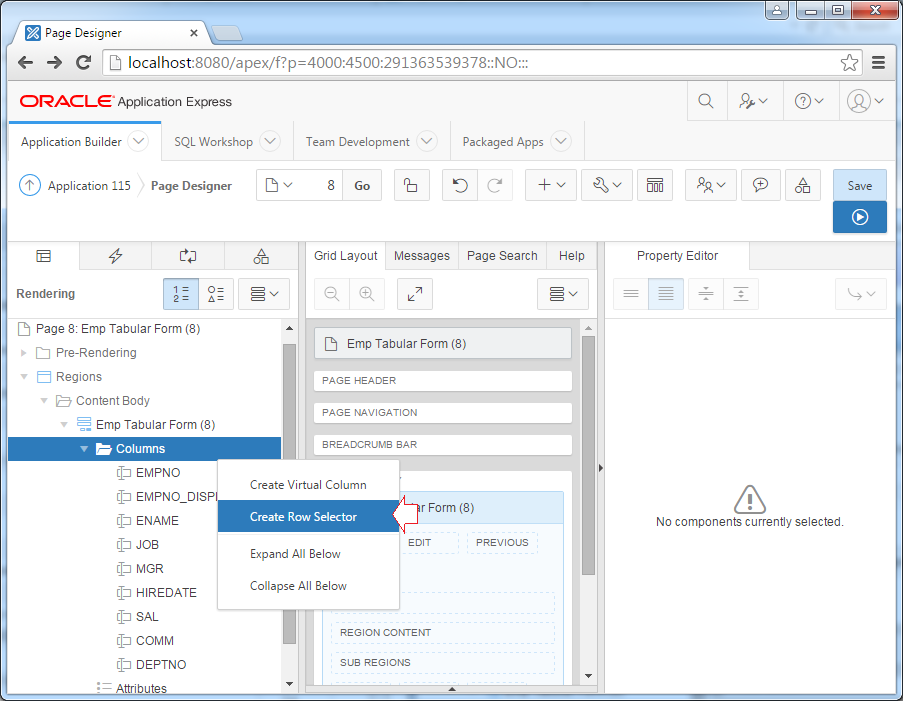Image resolution: width=903 pixels, height=701 pixels.
Task: Click the page number input field
Action: coord(321,185)
